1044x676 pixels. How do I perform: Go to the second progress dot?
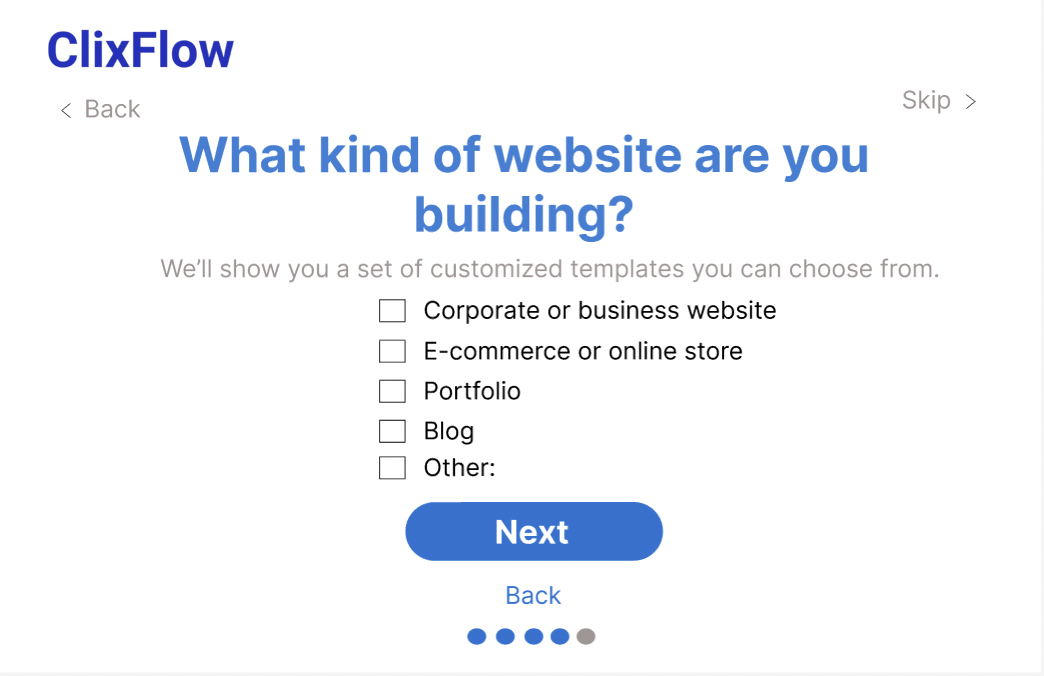tap(505, 636)
